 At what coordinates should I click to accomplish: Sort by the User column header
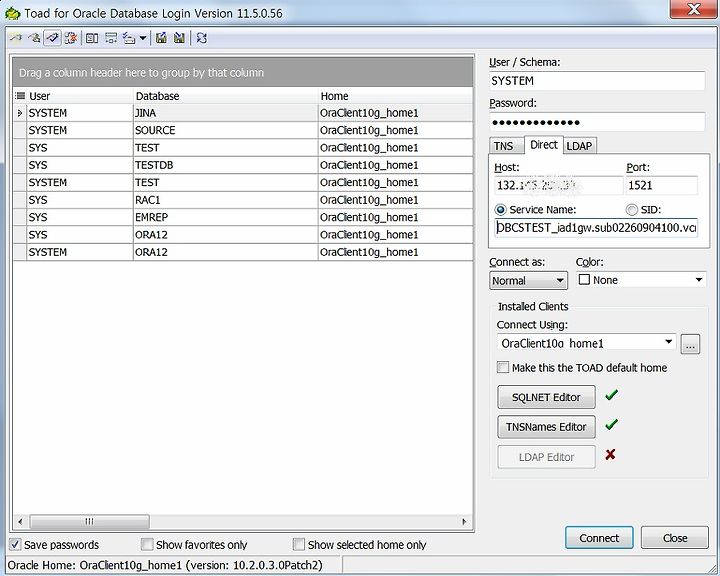click(79, 96)
